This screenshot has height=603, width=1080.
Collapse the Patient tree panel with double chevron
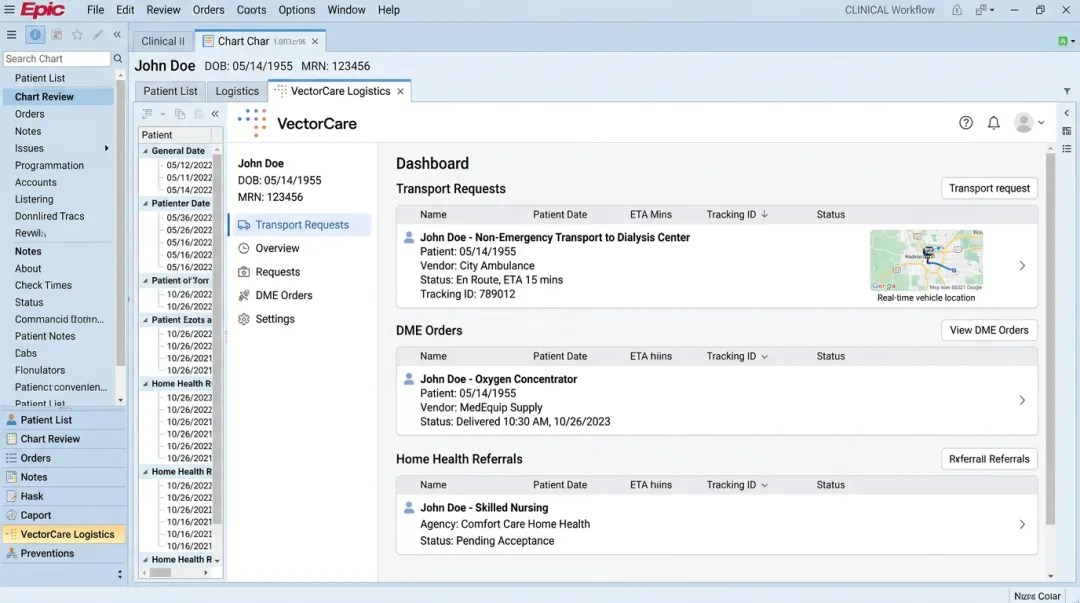(215, 114)
